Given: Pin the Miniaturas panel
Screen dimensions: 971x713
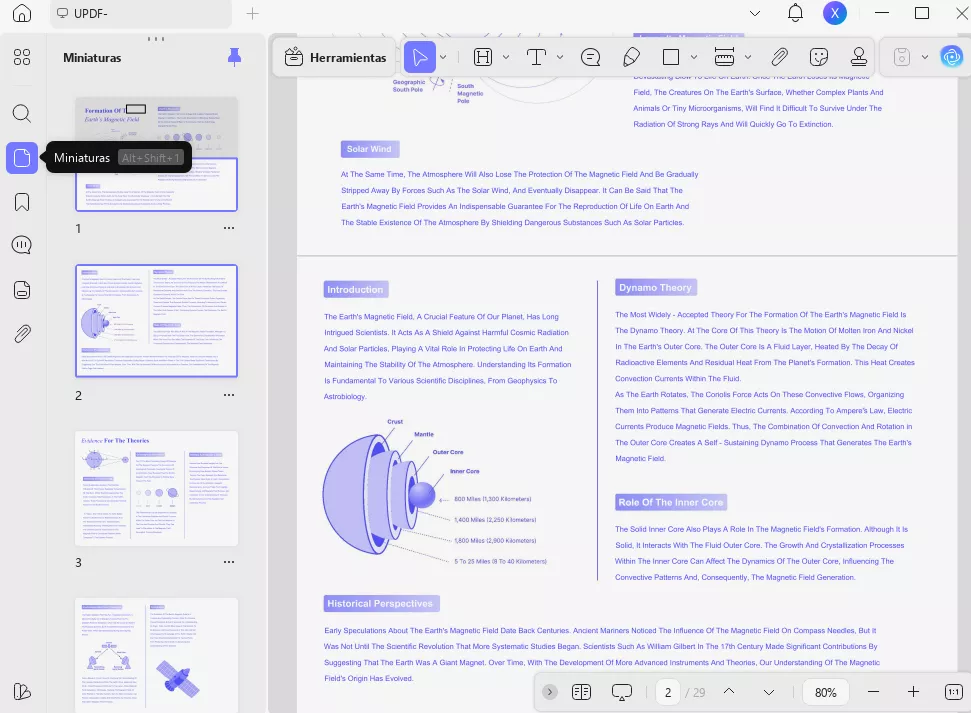Looking at the screenshot, I should pyautogui.click(x=234, y=58).
